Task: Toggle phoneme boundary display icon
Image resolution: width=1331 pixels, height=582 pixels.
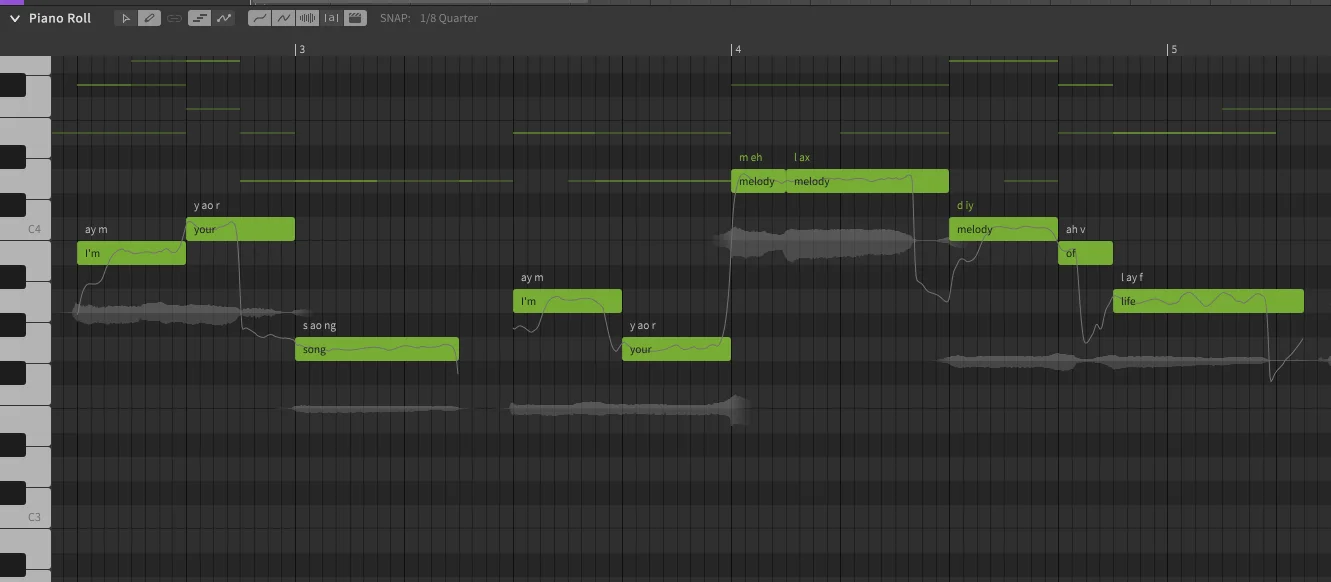Action: tap(331, 18)
